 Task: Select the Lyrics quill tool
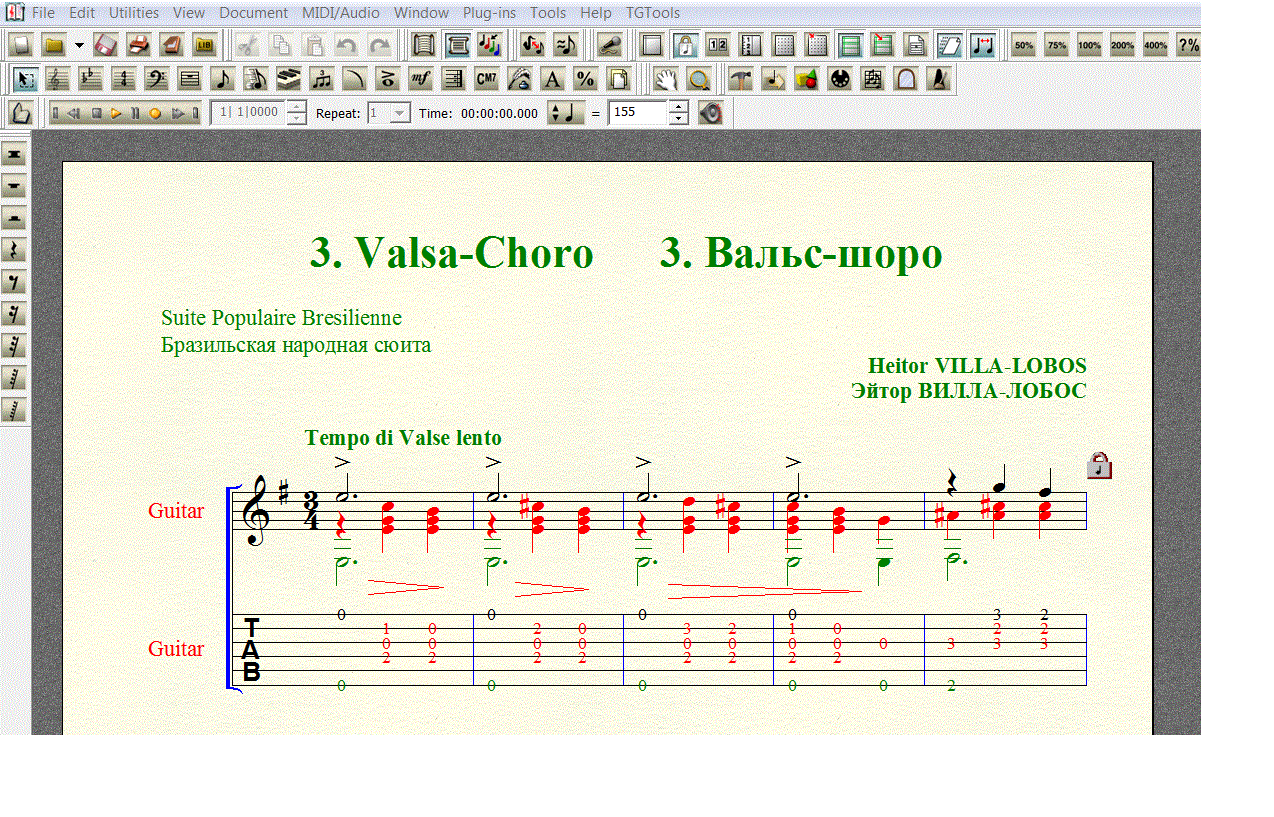pos(519,79)
